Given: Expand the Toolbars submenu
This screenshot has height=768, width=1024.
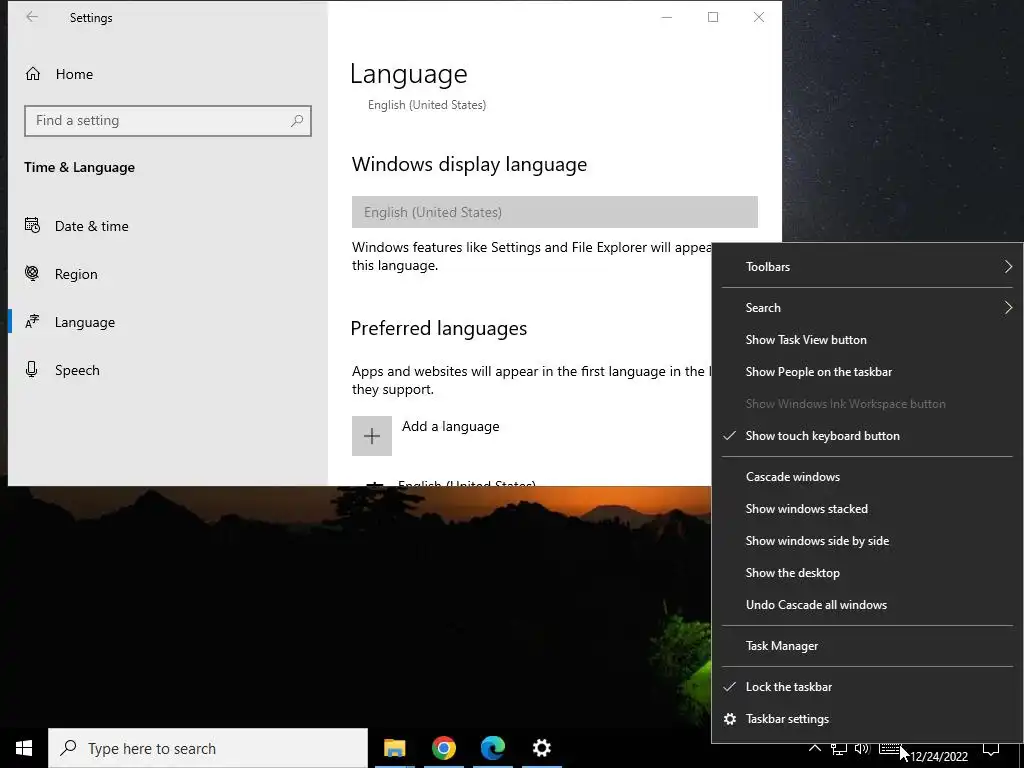Looking at the screenshot, I should 867,266.
